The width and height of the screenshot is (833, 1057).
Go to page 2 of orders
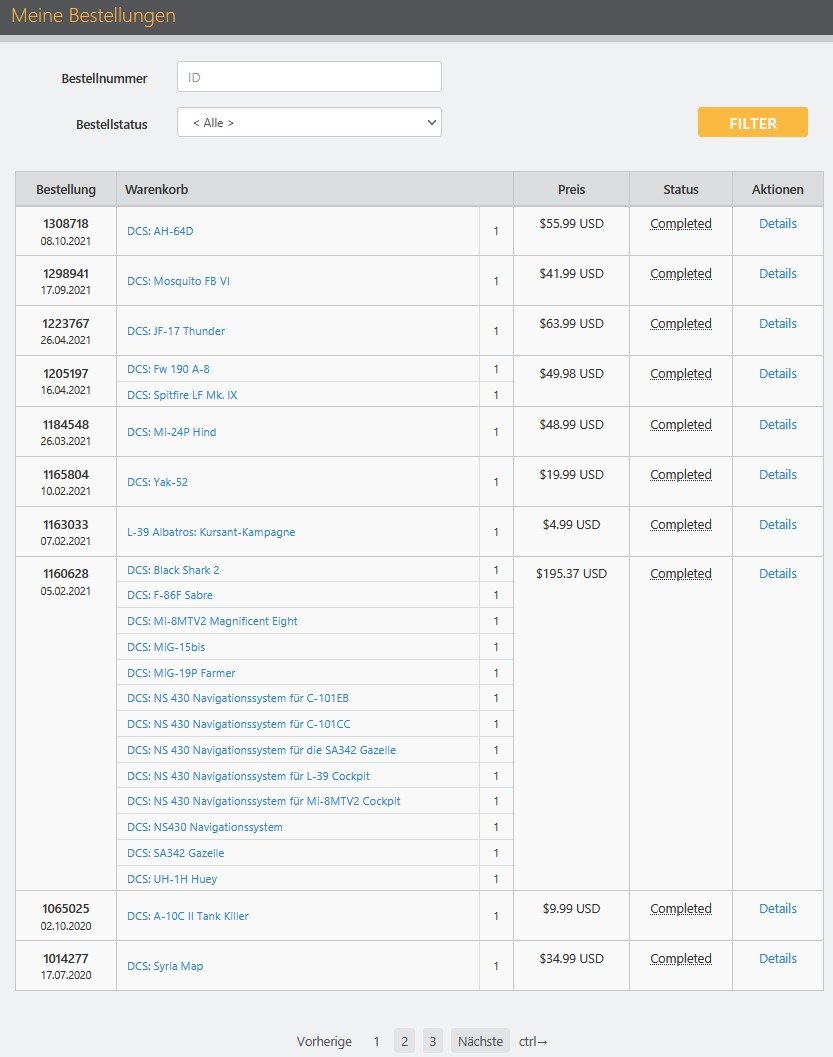coord(404,1041)
